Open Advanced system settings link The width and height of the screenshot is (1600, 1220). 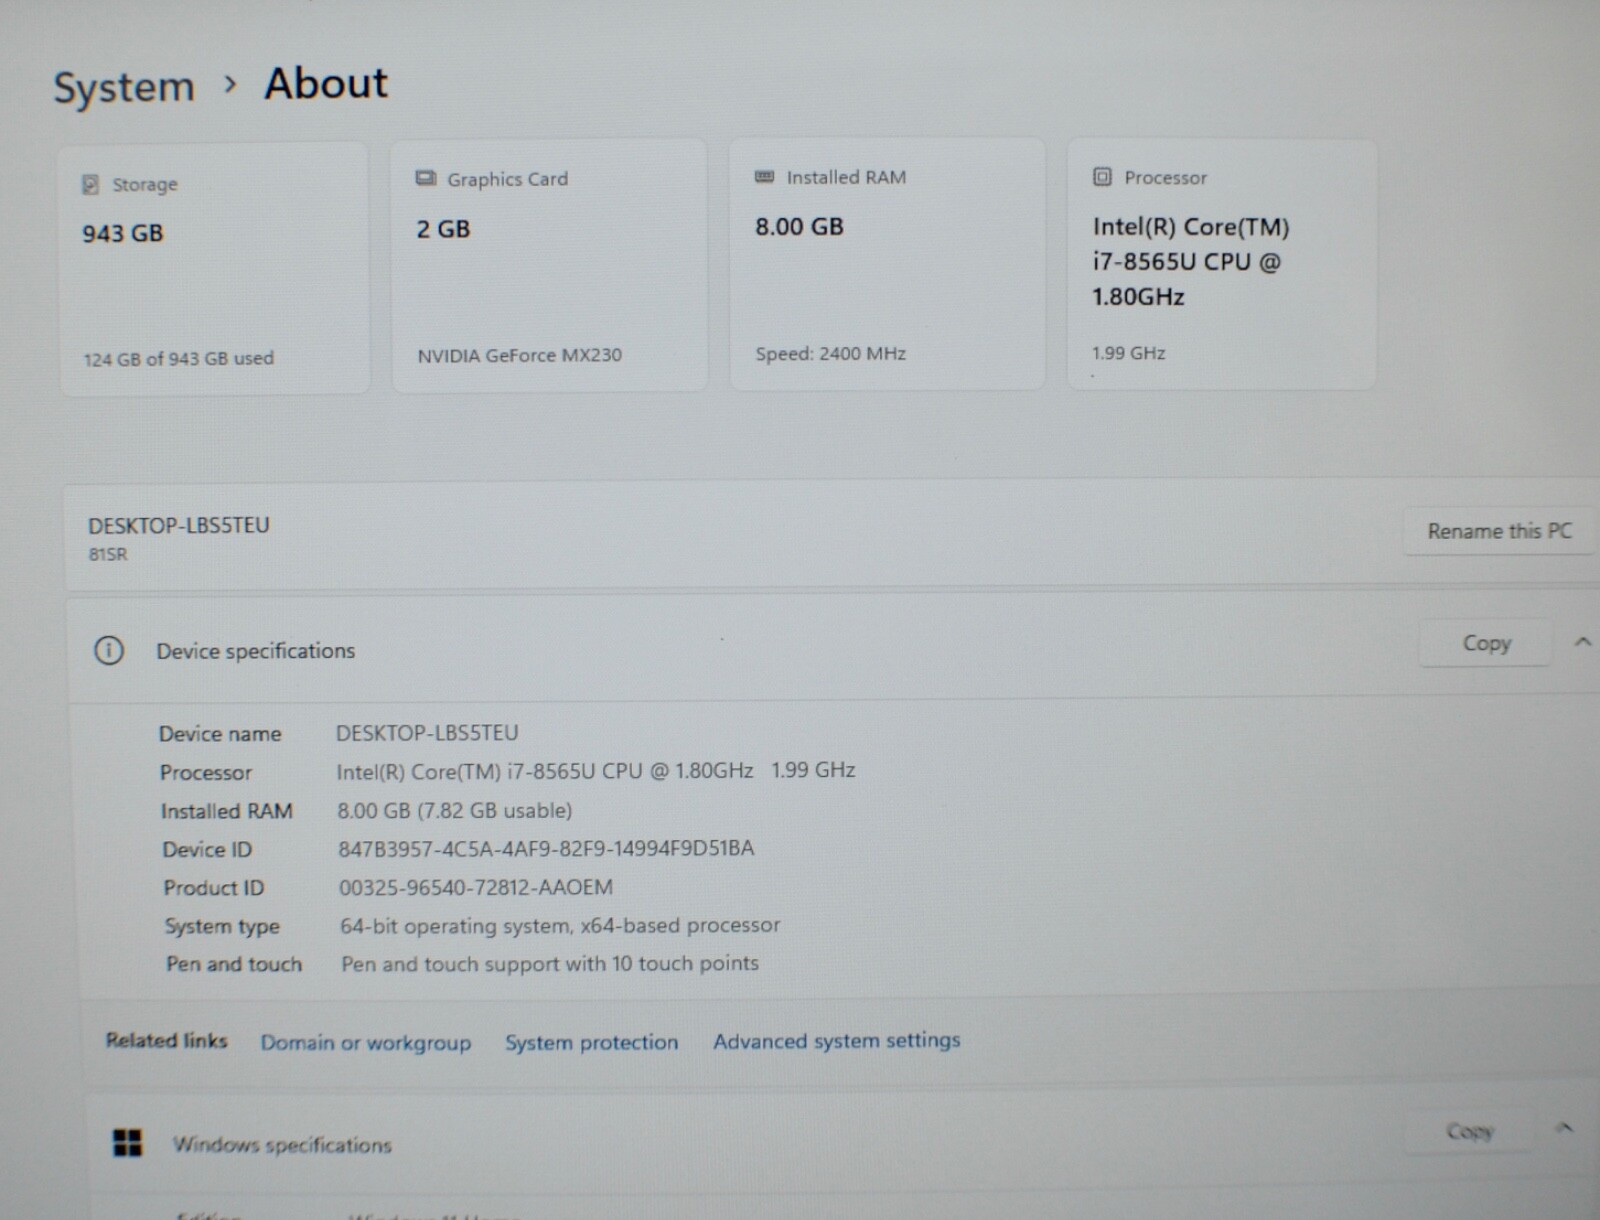(x=836, y=1041)
